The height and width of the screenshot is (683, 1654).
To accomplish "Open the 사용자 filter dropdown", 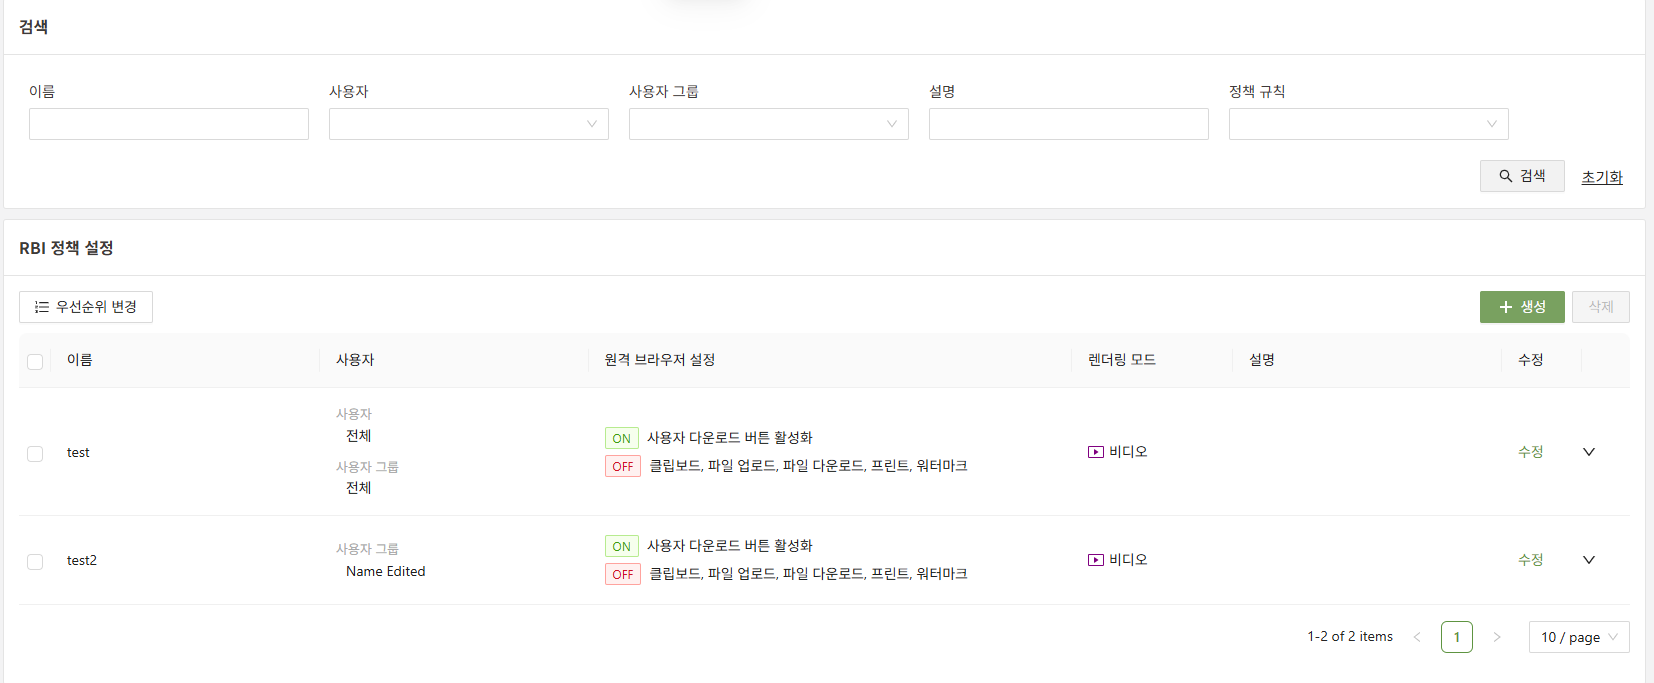I will pyautogui.click(x=468, y=124).
